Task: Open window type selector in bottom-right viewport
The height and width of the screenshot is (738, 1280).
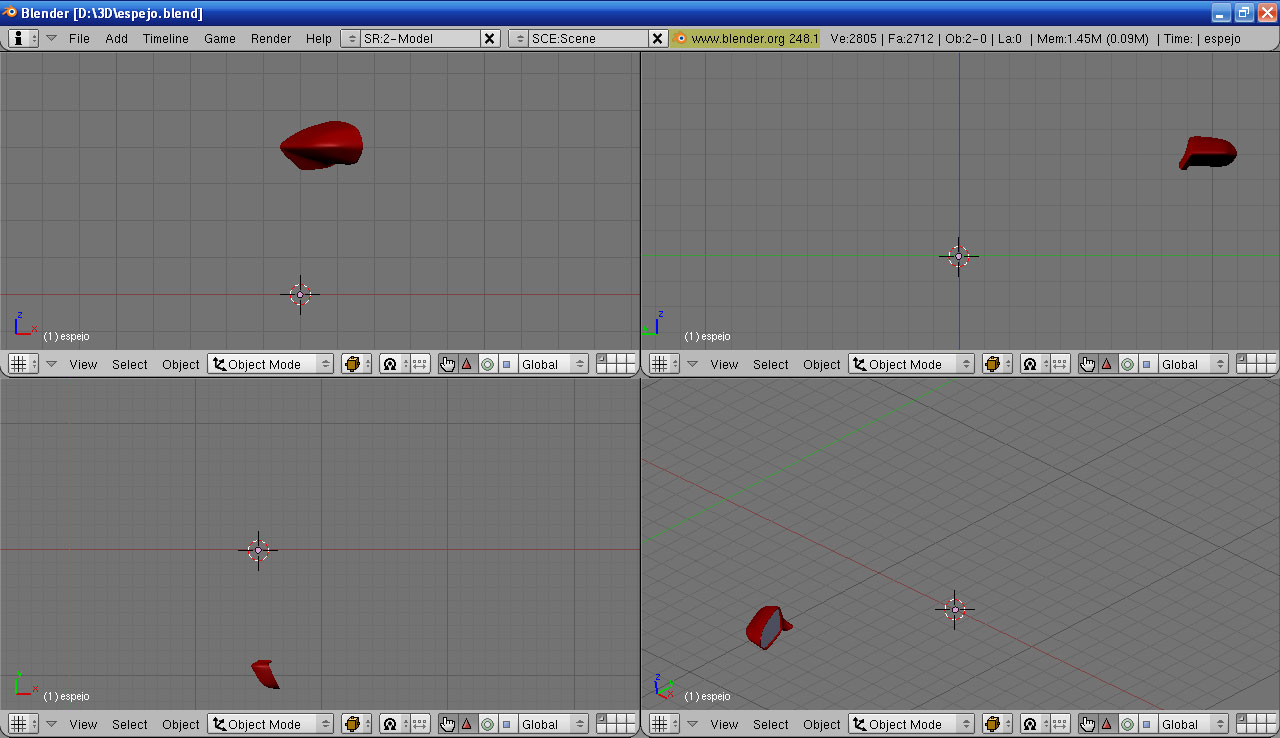Action: [664, 724]
